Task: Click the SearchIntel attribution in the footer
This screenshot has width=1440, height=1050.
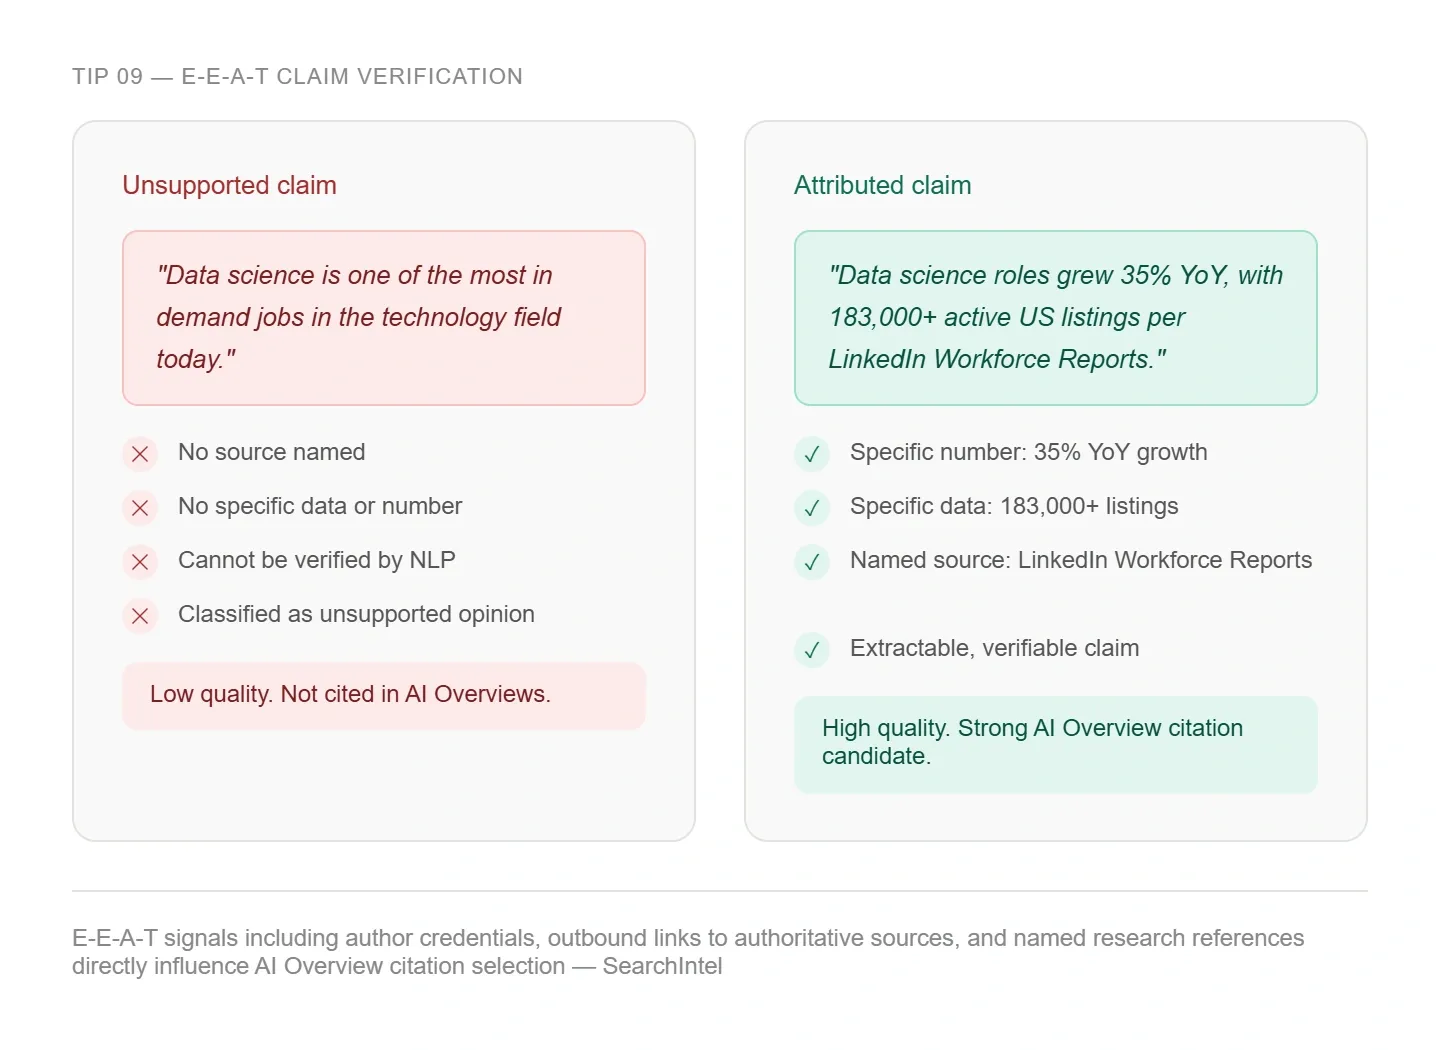Action: (x=662, y=966)
